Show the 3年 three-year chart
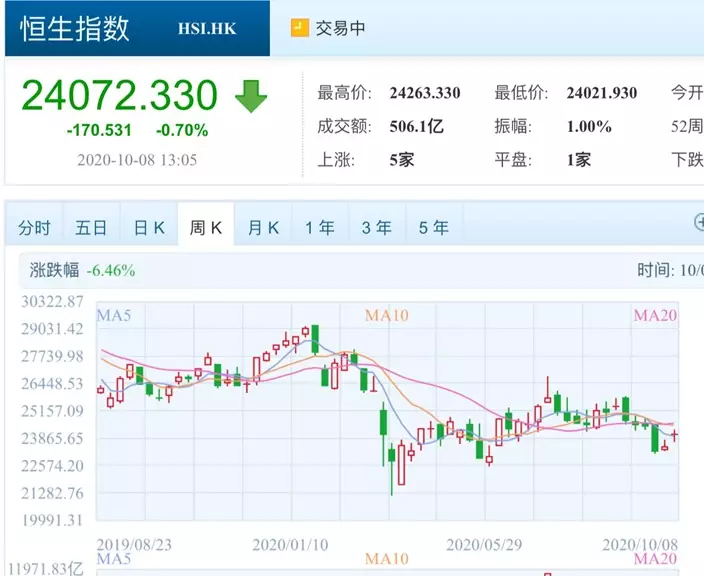Screen dimensions: 704x576 point(377,228)
